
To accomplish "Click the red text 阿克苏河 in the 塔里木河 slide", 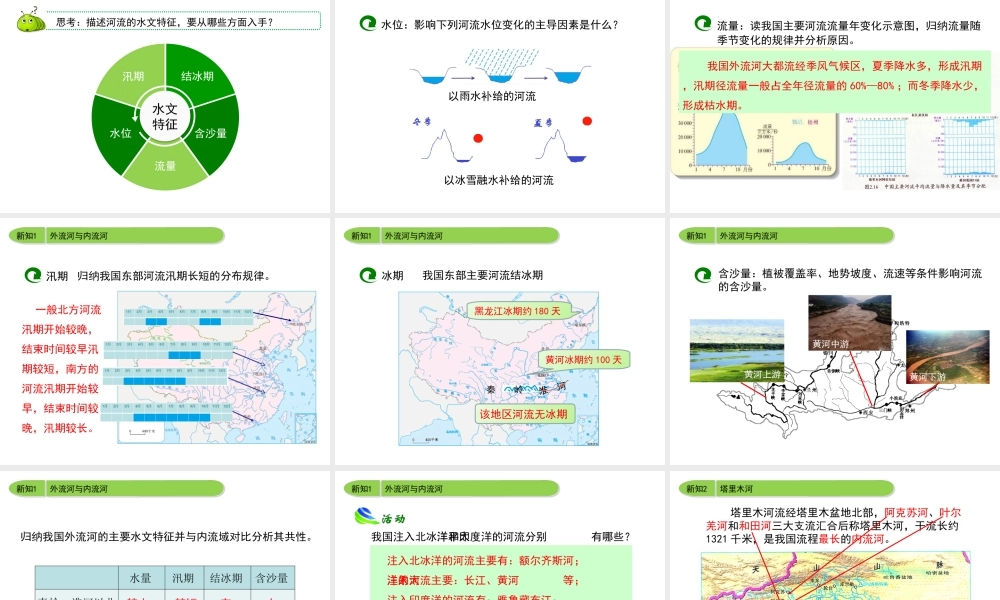I will [906, 512].
